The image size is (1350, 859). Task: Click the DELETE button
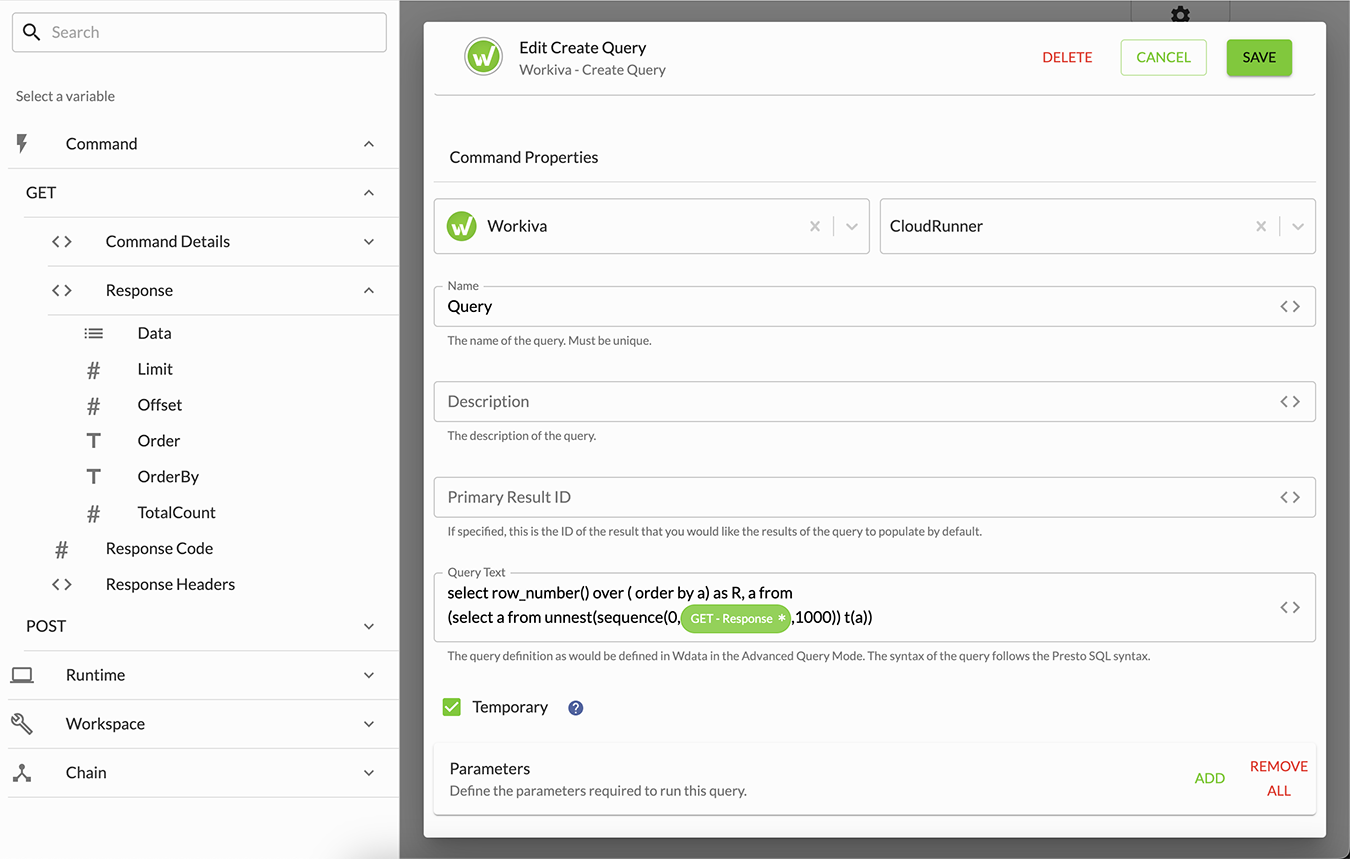1067,58
